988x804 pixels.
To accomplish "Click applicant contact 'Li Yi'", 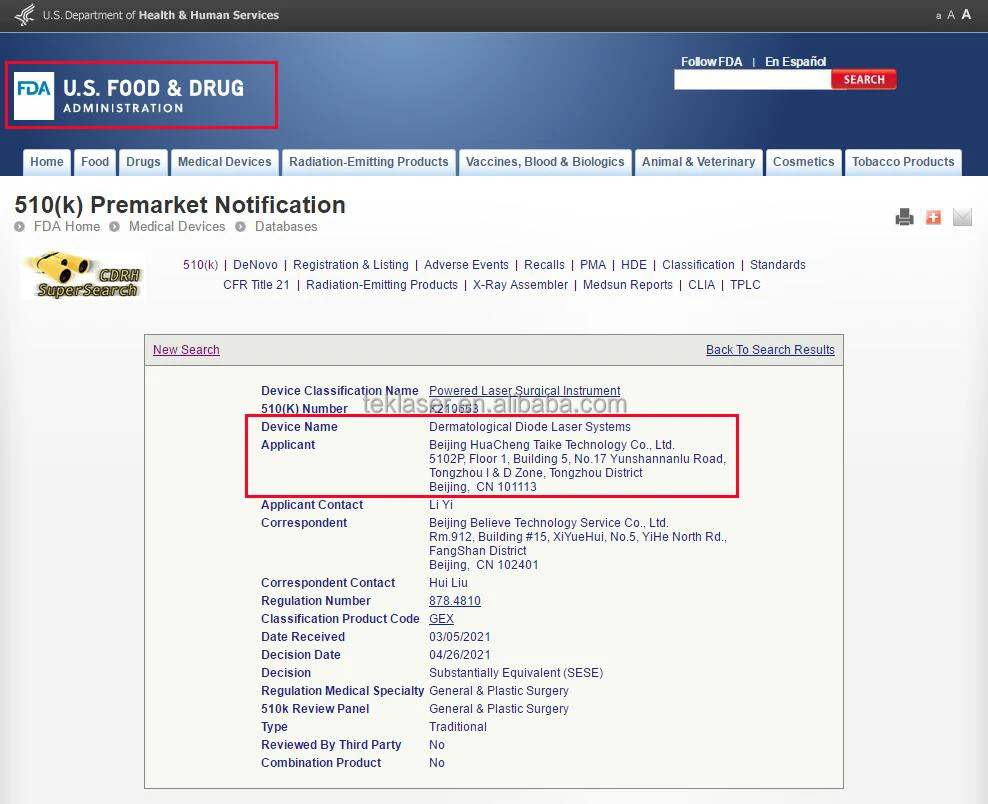I will point(441,505).
